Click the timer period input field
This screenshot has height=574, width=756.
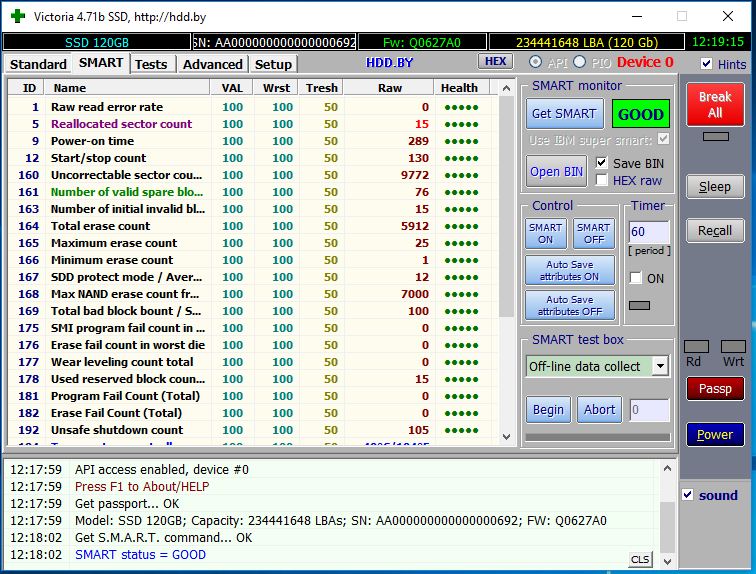pos(648,232)
